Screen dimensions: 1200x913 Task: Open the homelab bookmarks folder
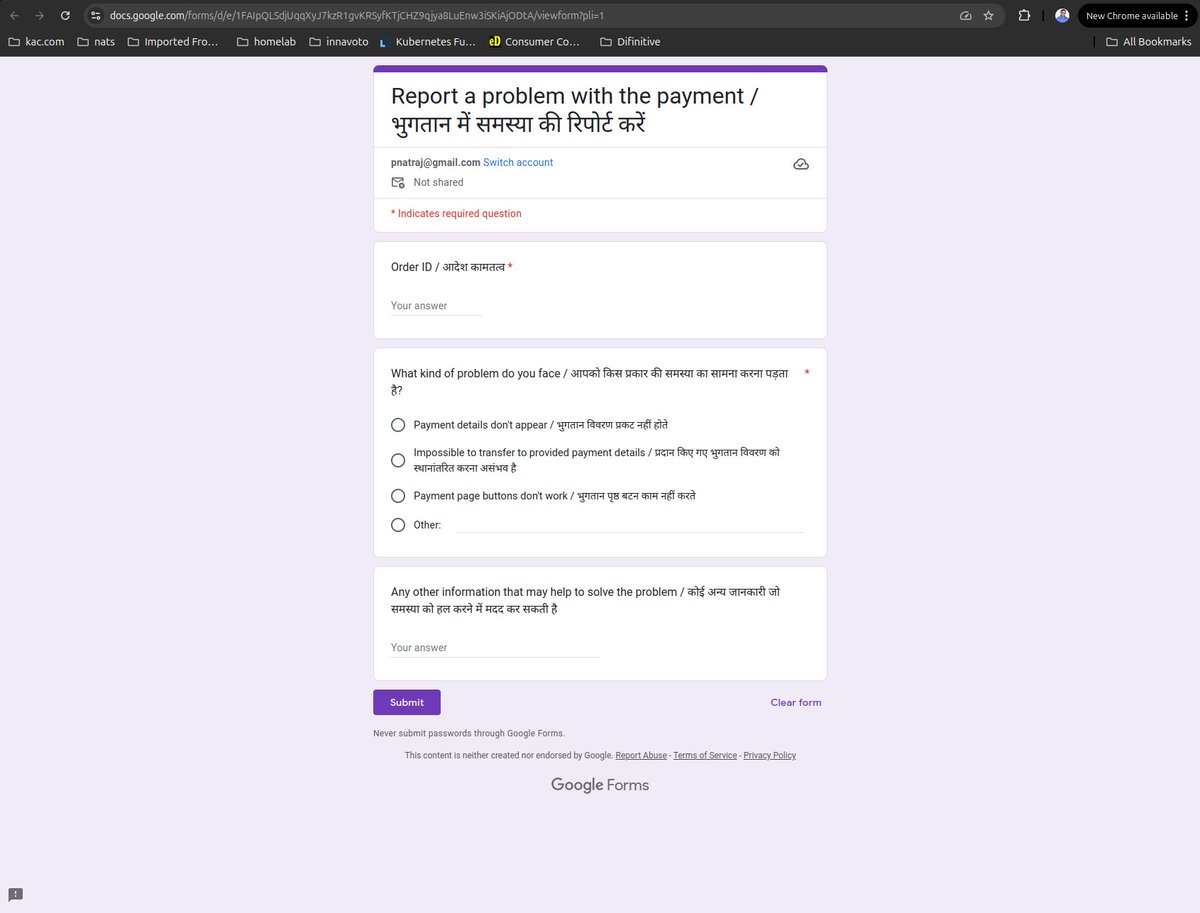tap(267, 42)
